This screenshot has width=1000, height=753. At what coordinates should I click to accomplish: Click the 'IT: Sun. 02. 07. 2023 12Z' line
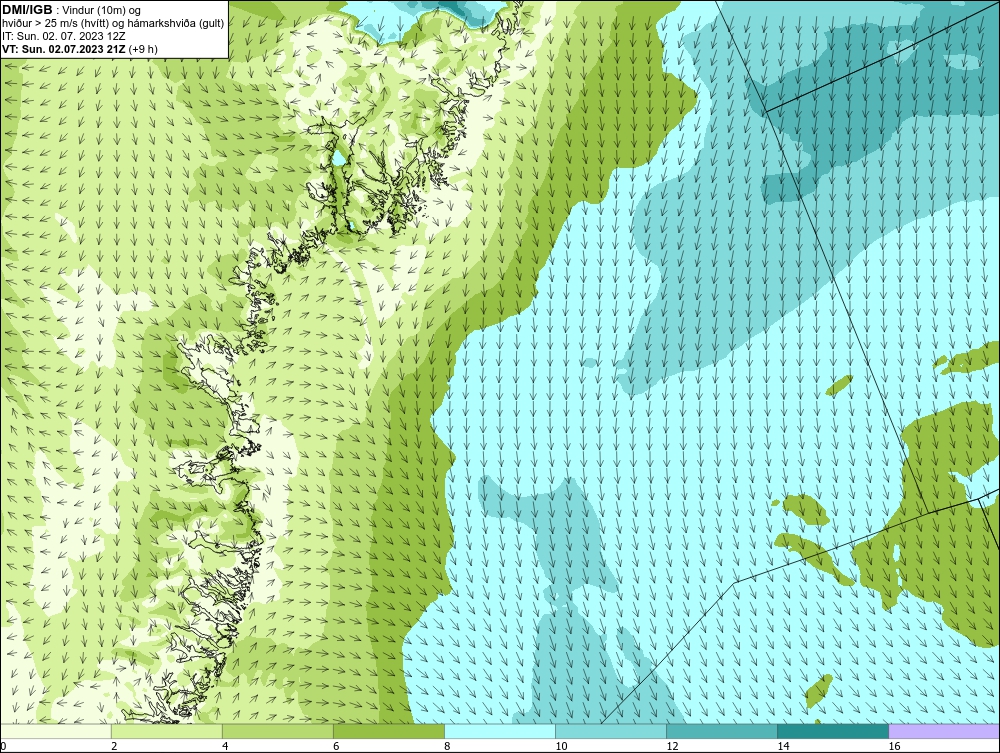pyautogui.click(x=64, y=36)
